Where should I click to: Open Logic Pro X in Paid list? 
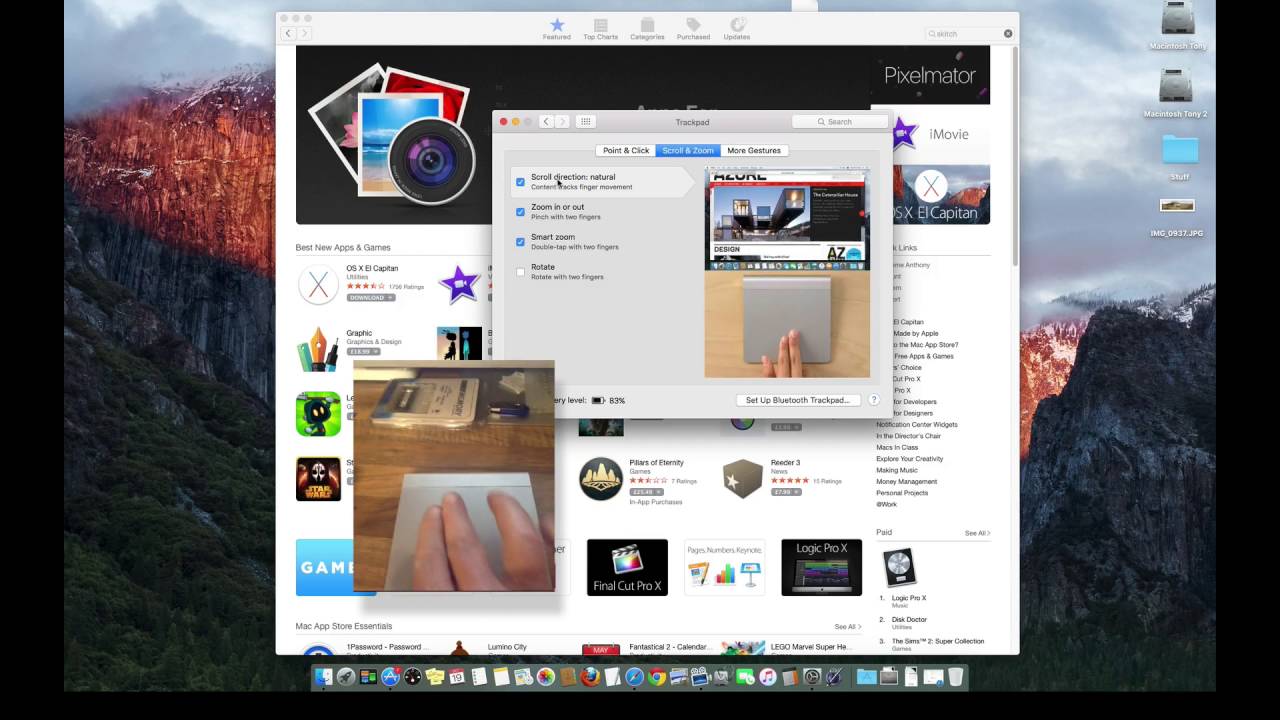click(909, 598)
